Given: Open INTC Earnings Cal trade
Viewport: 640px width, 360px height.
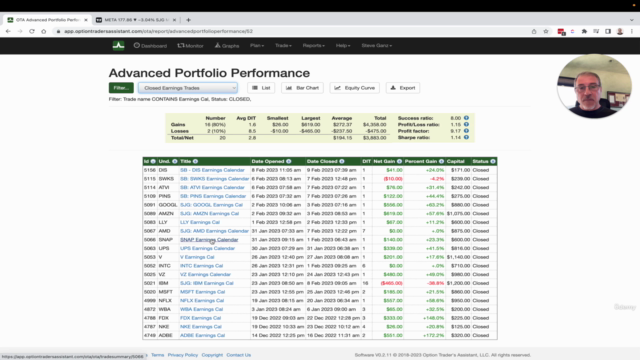Looking at the screenshot, I should pyautogui.click(x=202, y=266).
